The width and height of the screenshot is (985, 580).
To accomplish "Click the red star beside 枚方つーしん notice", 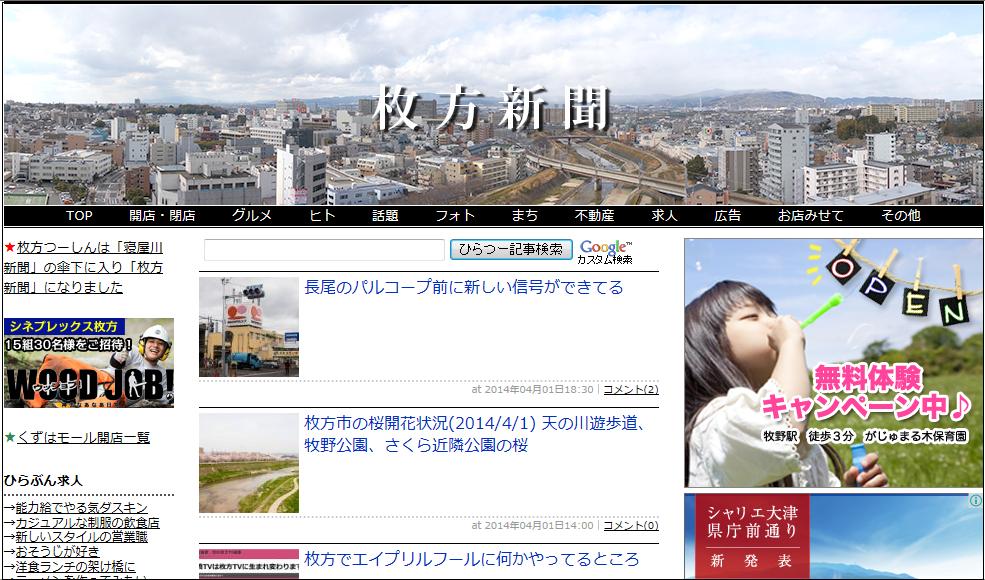I will tap(9, 248).
